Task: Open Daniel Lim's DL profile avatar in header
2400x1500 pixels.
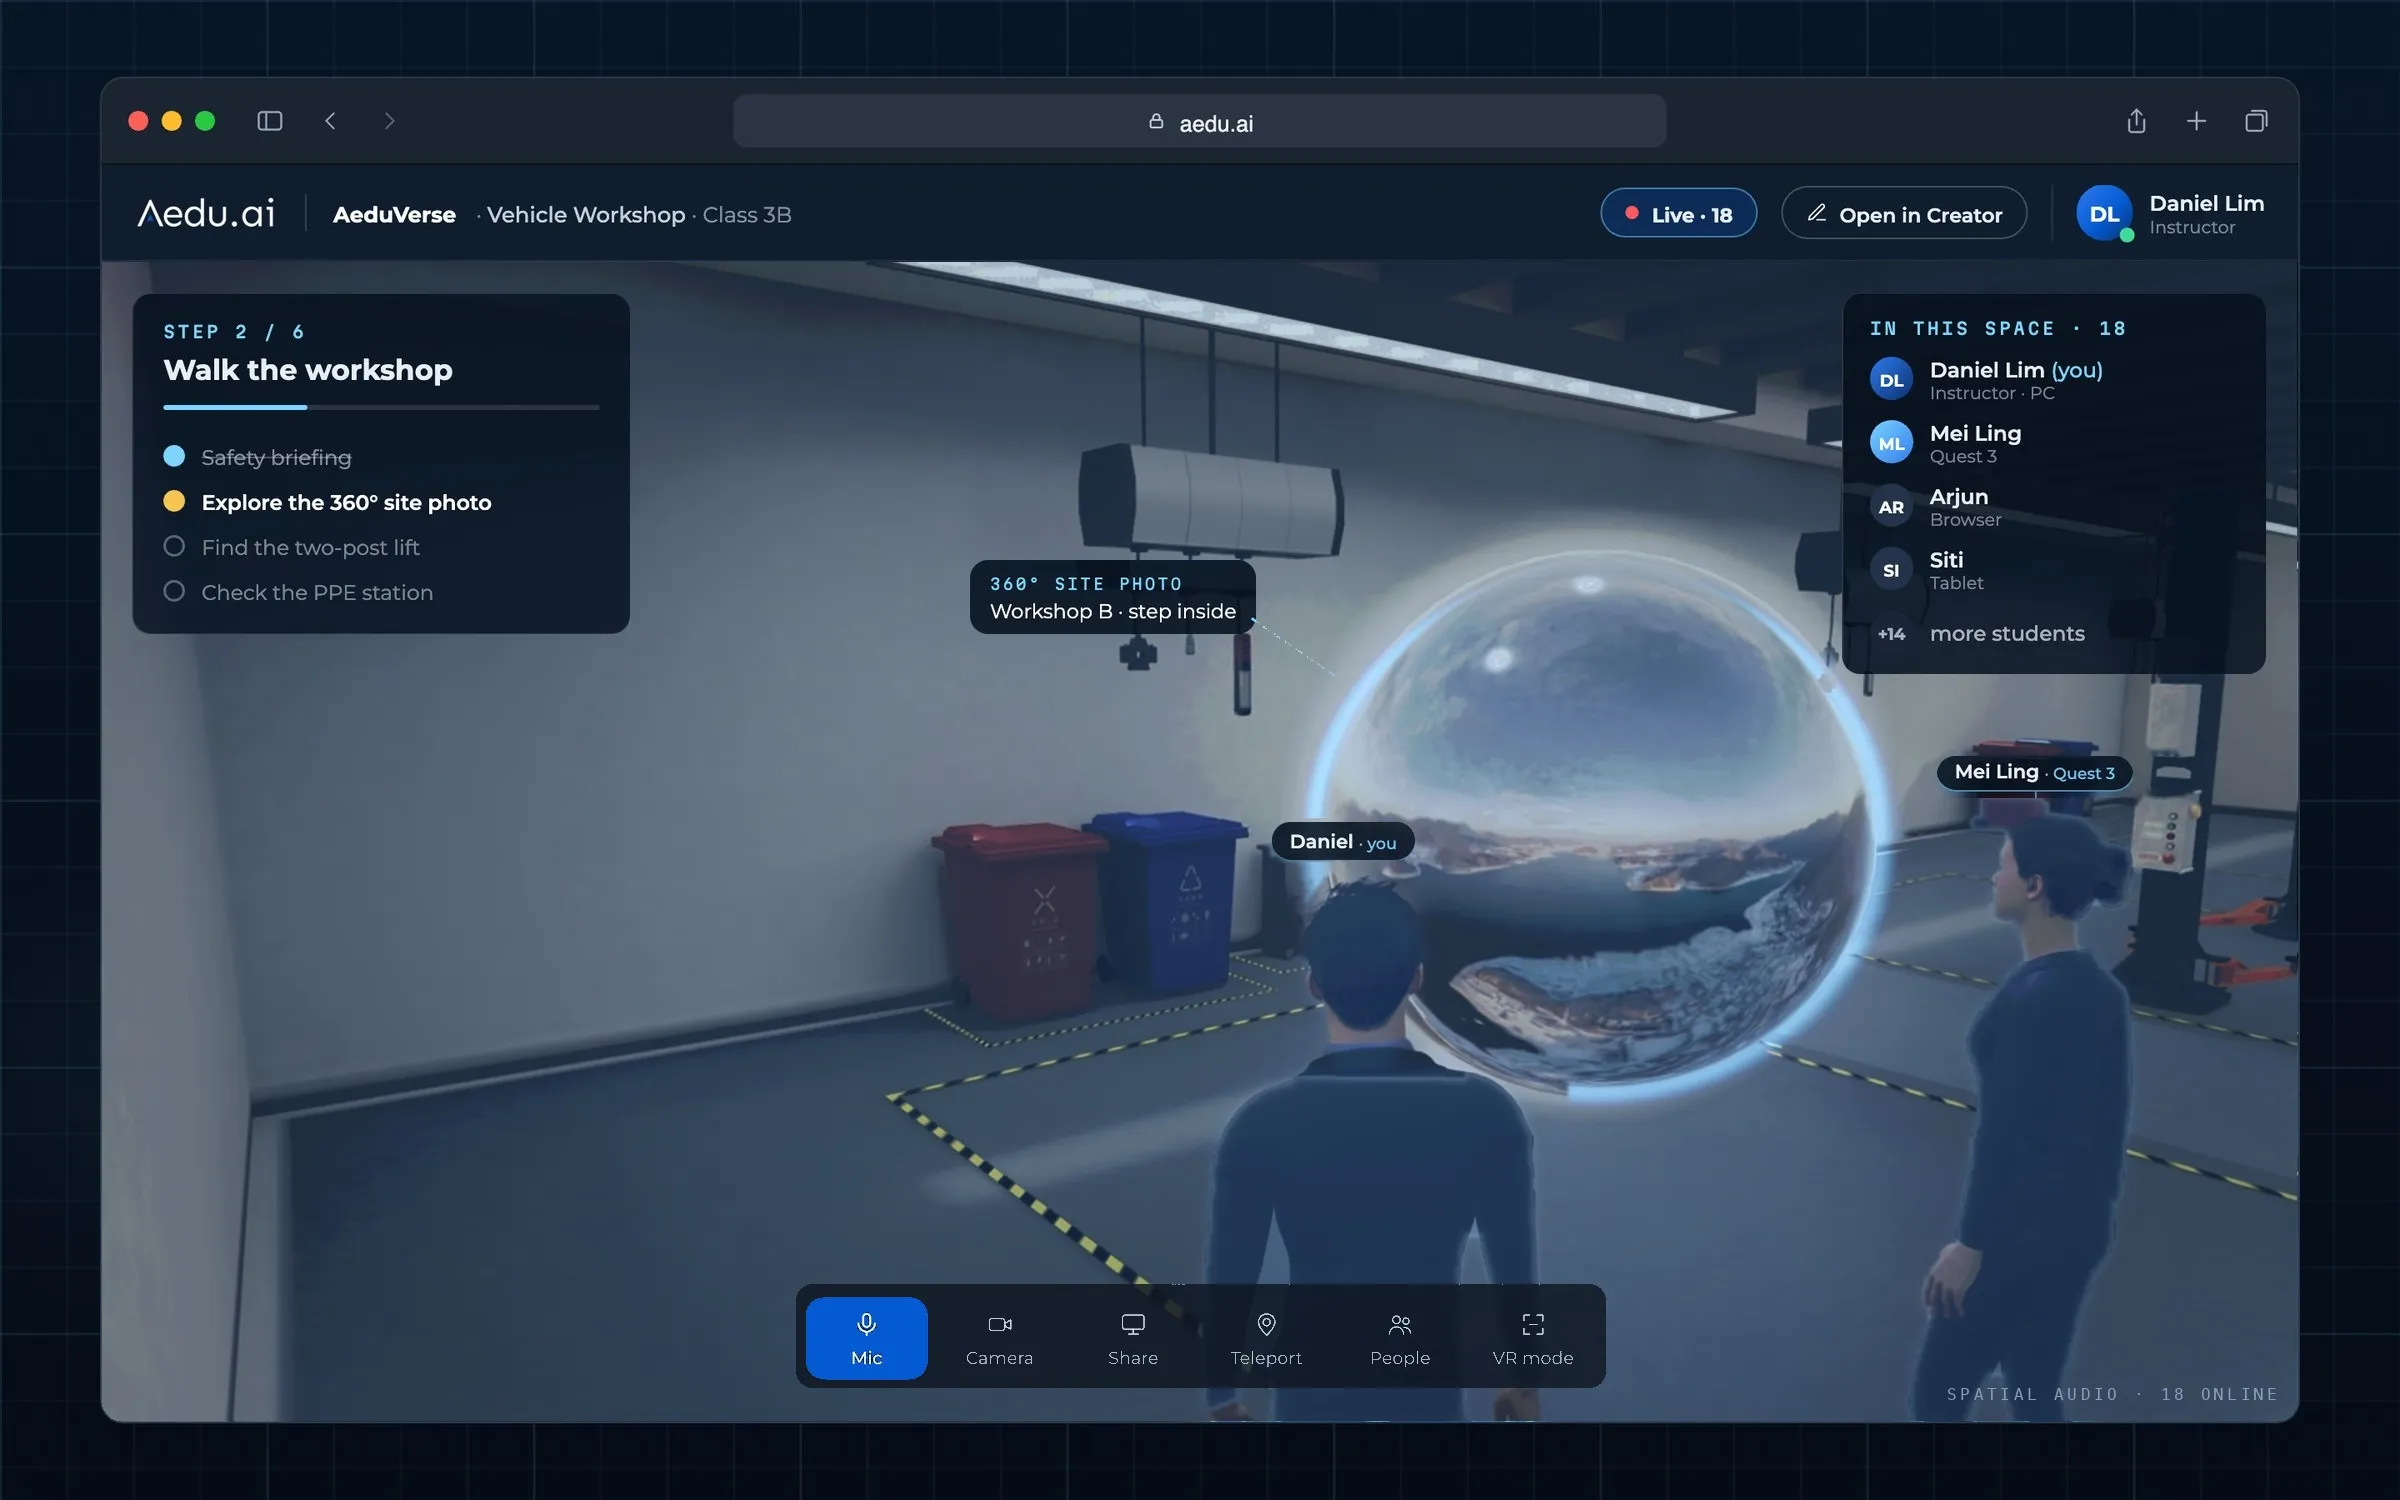Action: [2104, 214]
